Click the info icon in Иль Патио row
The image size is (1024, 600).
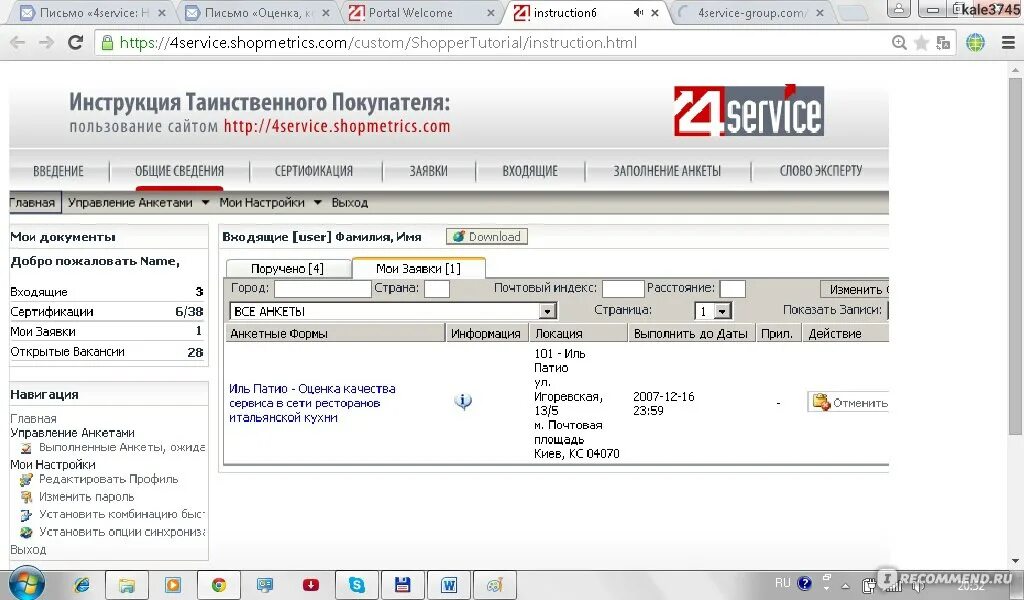[462, 402]
